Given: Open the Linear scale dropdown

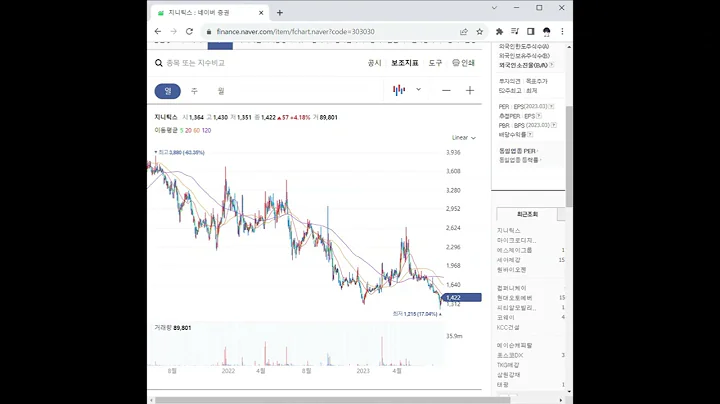Looking at the screenshot, I should pos(464,138).
